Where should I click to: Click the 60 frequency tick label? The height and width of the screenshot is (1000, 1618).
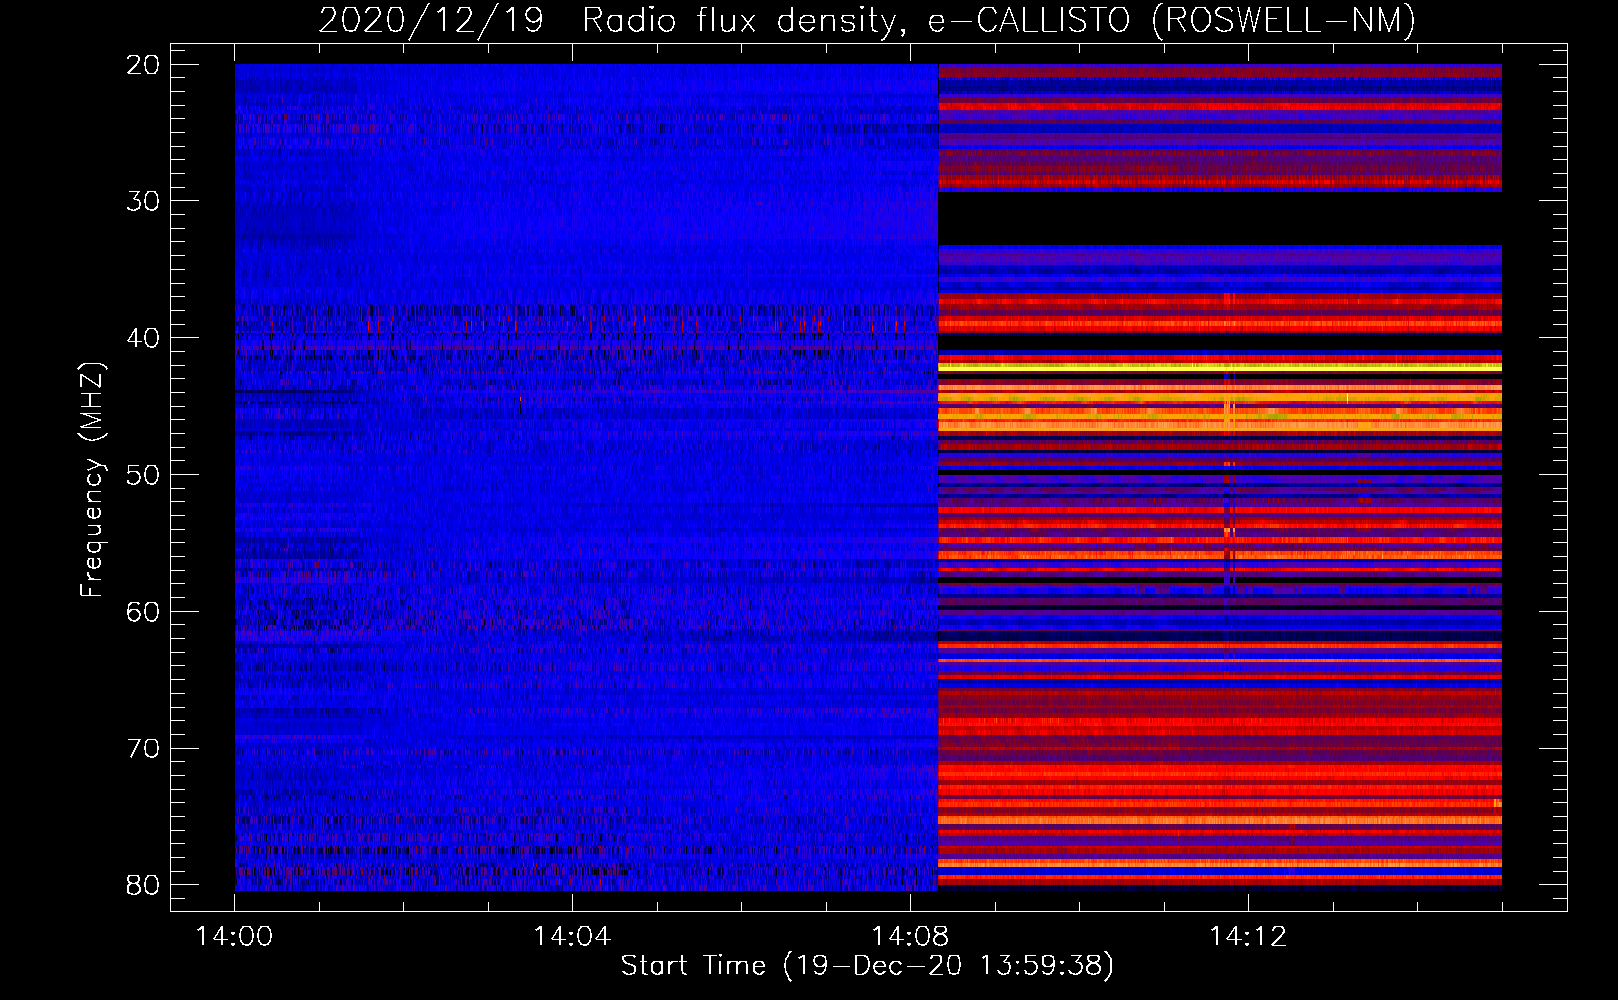point(144,611)
